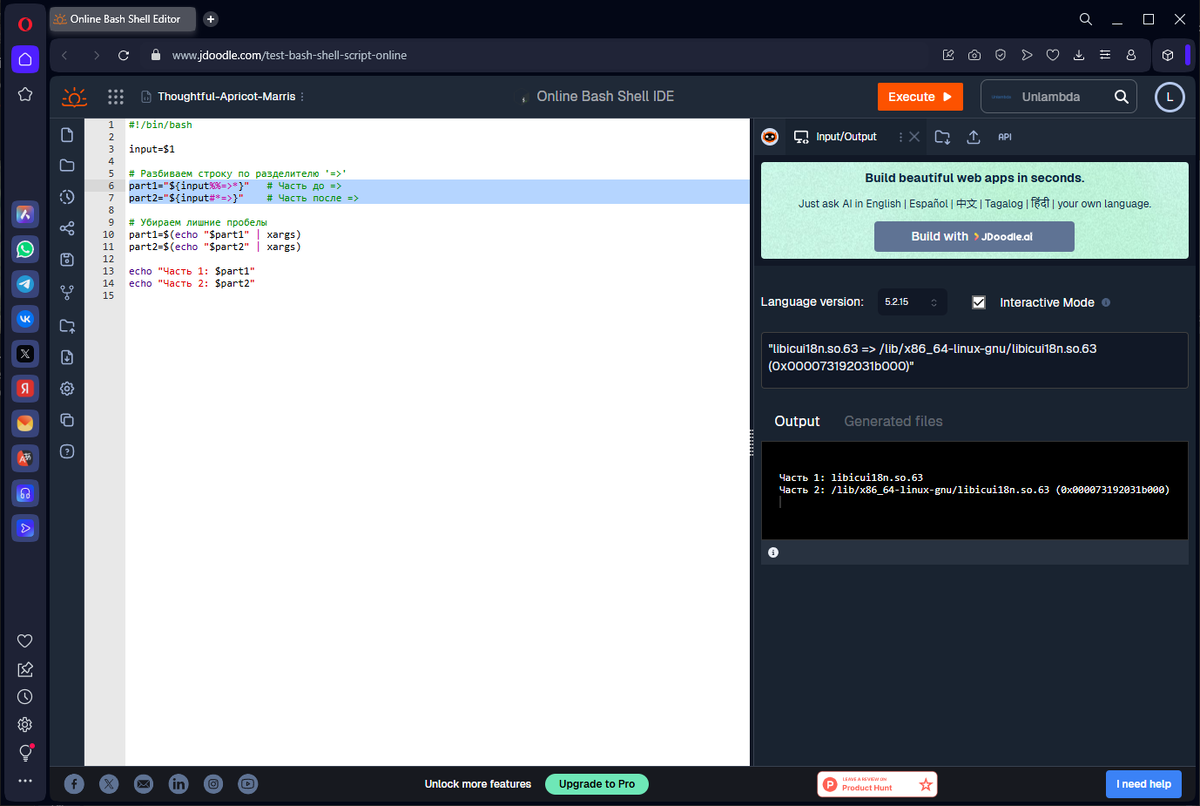Click the Upgrade to Pro button
This screenshot has width=1200, height=806.
(x=597, y=784)
